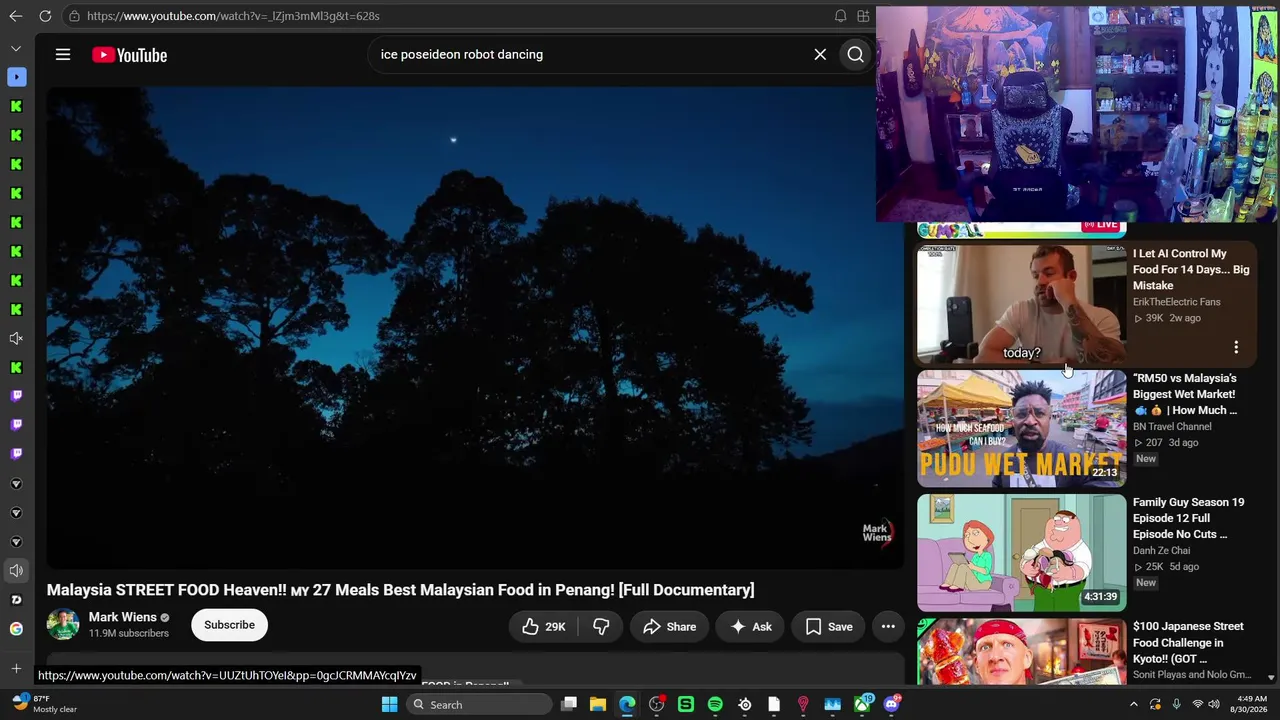This screenshot has width=1280, height=720.
Task: Open the 'Family Guy Season 19 Episode 12' title
Action: pos(1188,518)
